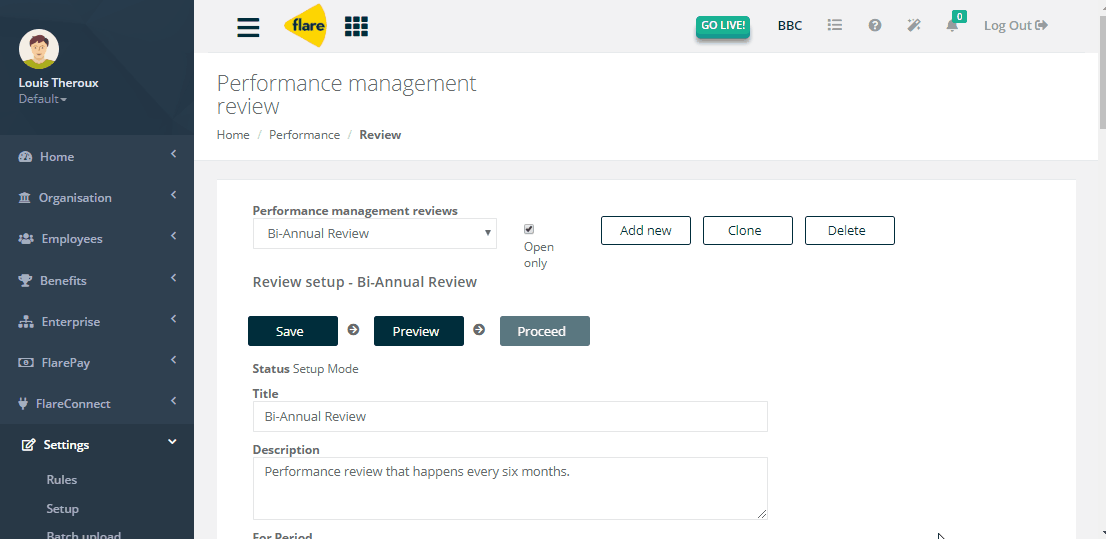Click the Preview button

[418, 331]
